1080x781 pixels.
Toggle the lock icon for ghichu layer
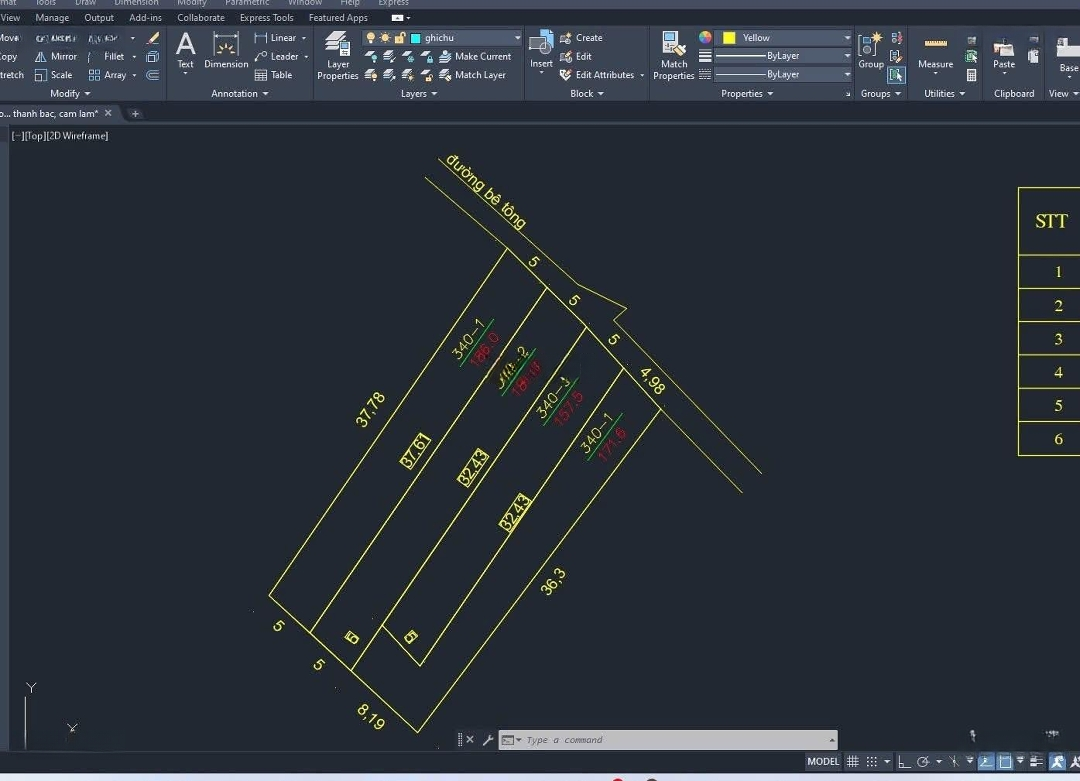pos(399,38)
